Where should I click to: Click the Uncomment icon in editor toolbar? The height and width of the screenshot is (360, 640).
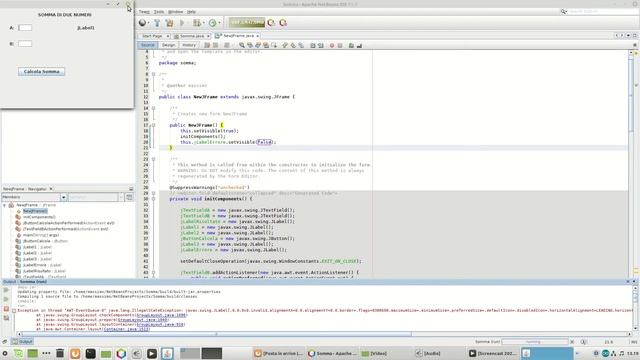point(359,45)
